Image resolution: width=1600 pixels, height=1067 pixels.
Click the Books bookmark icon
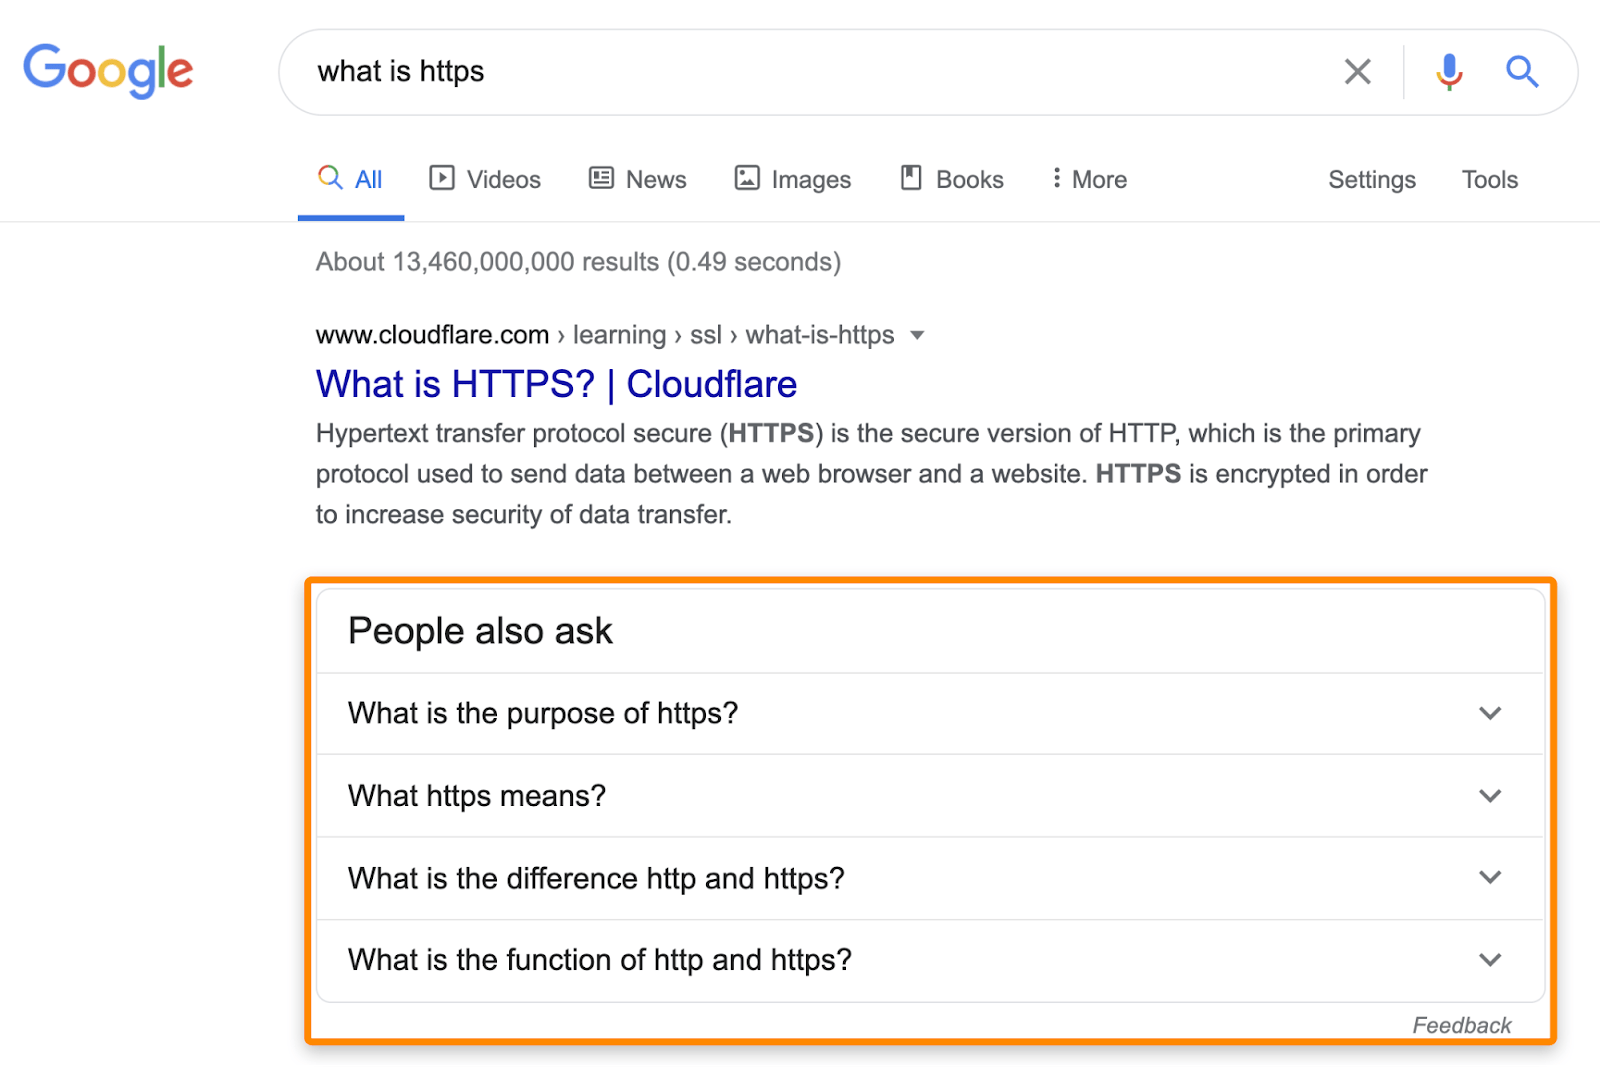coord(911,178)
